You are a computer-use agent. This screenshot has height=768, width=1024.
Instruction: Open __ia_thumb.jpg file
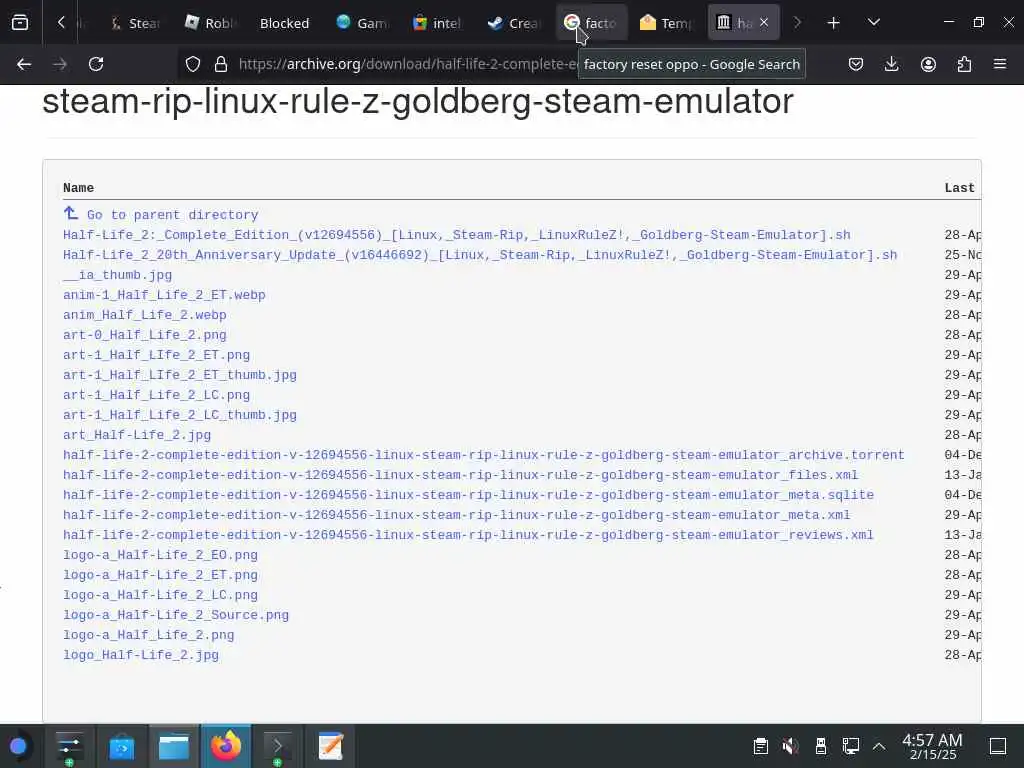click(x=118, y=275)
